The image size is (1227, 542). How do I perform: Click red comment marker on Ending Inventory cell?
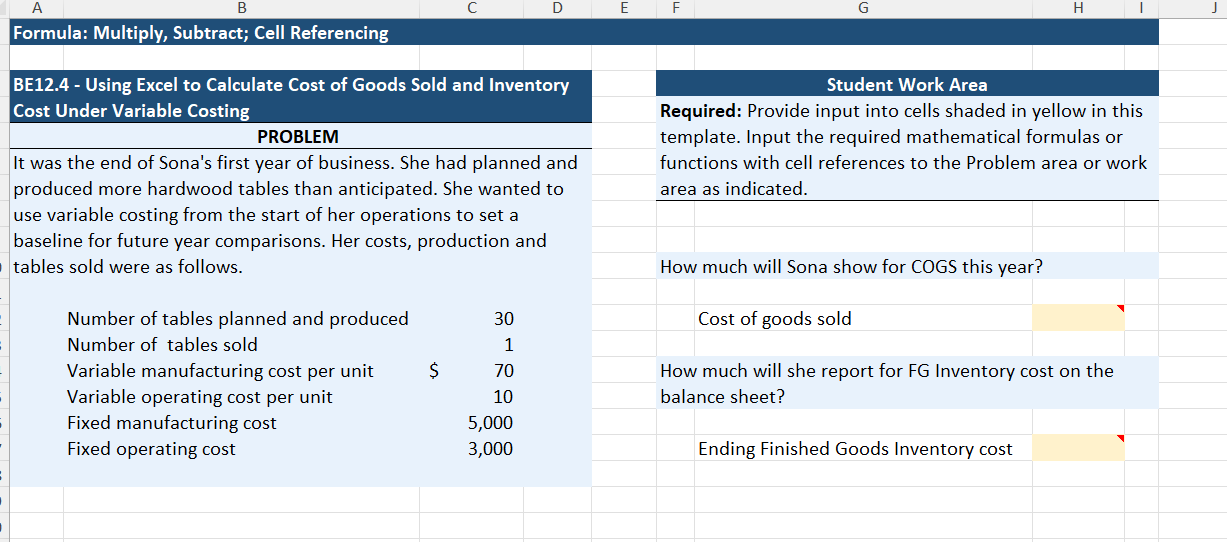(1120, 439)
